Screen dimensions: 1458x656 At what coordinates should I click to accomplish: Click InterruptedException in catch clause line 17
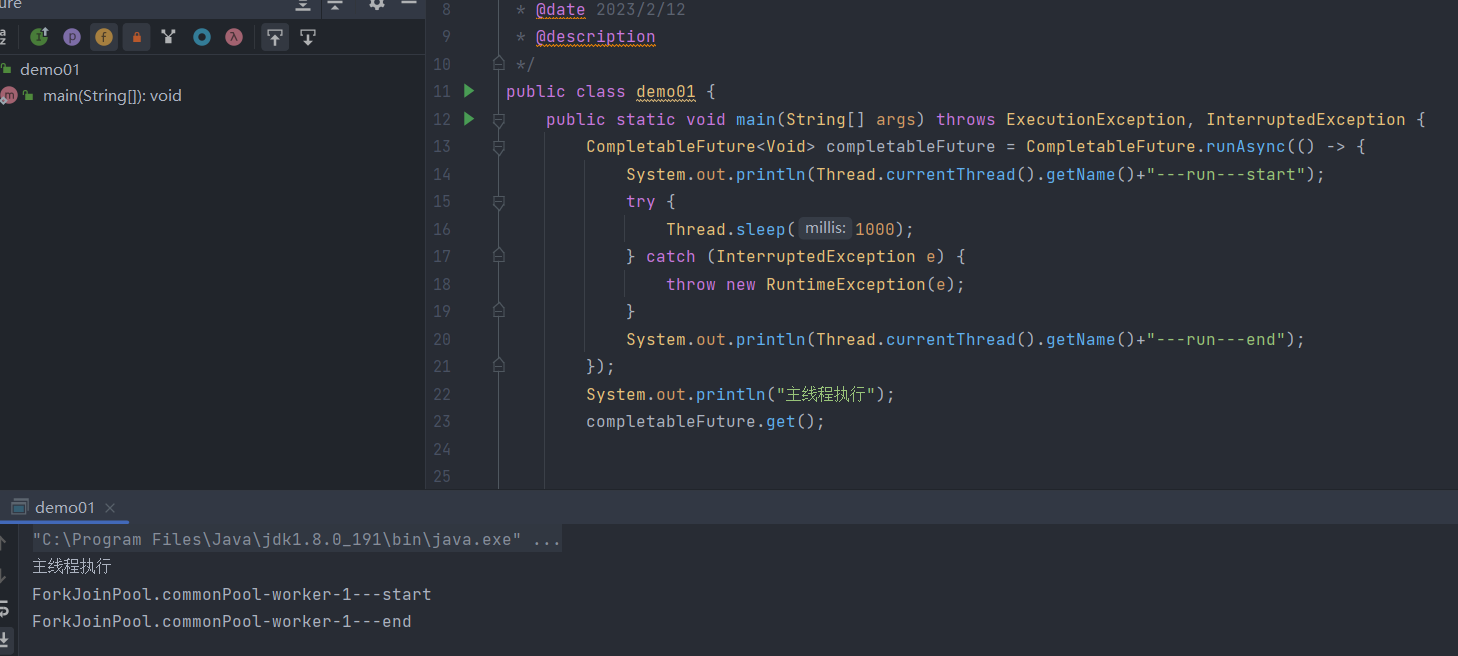(x=816, y=257)
